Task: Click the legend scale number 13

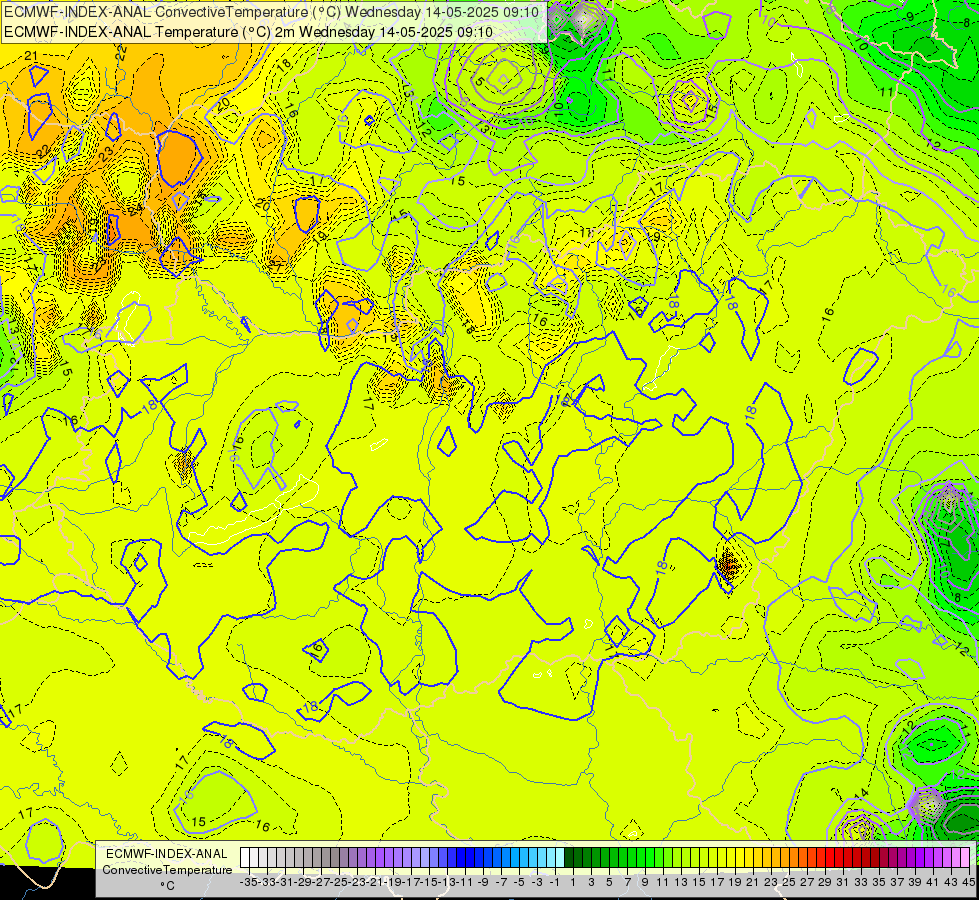Action: point(681,882)
